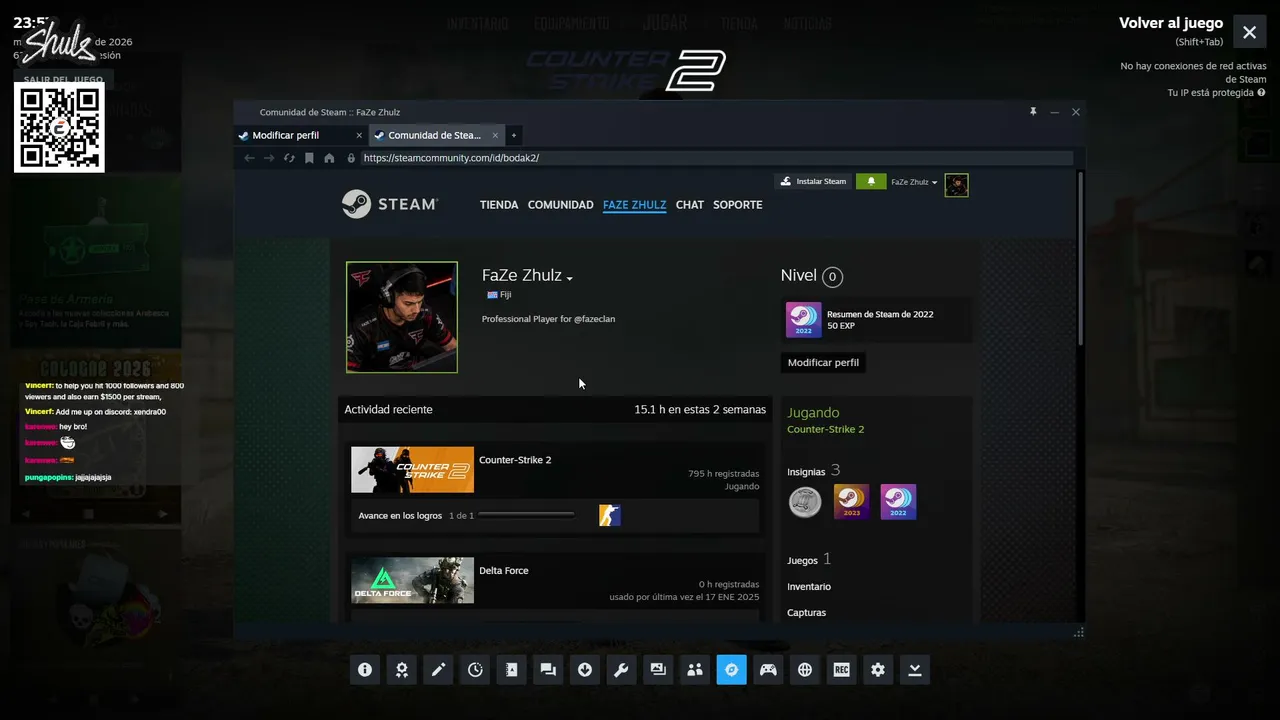Open the game overview info icon
Screen dimensions: 1280x720
coord(365,670)
